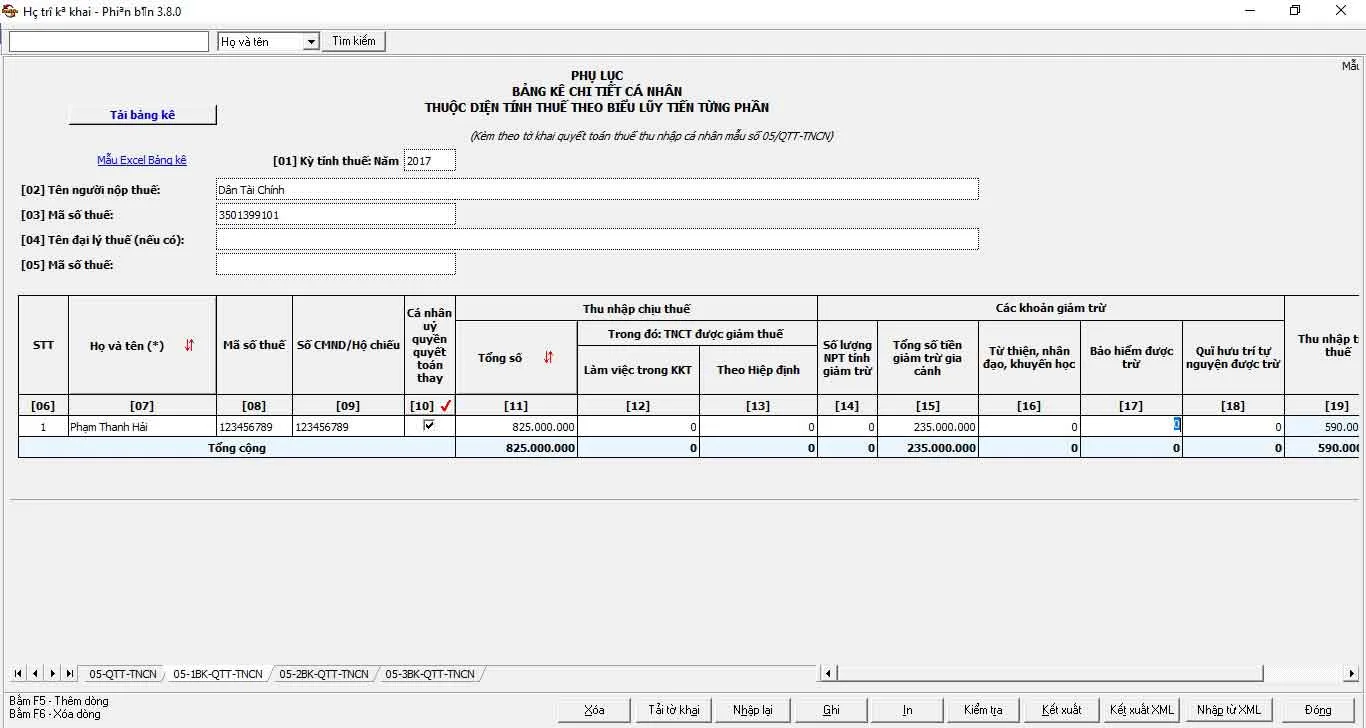
Task: Open the Họ và tên search criteria dropdown
Action: (309, 41)
